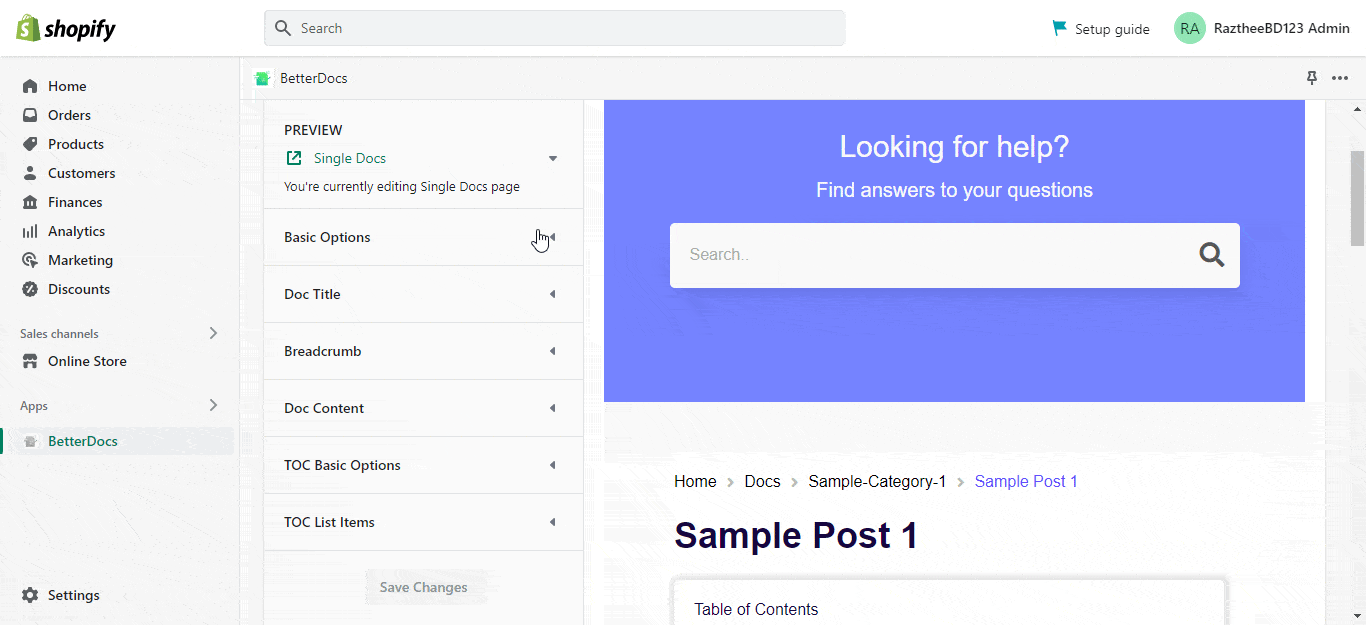Click the BetterDocs app icon in sidebar
This screenshot has height=625, width=1366.
(x=30, y=441)
